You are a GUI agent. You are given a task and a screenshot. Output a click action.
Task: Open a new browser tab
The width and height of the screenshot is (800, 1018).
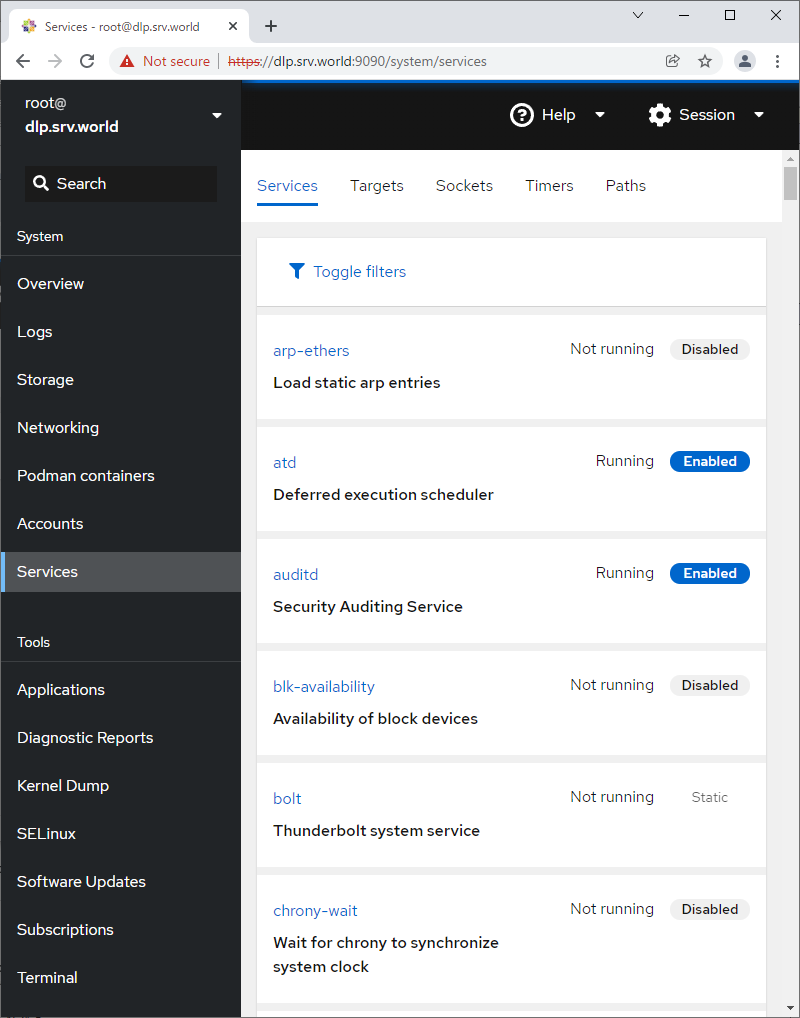(x=271, y=26)
